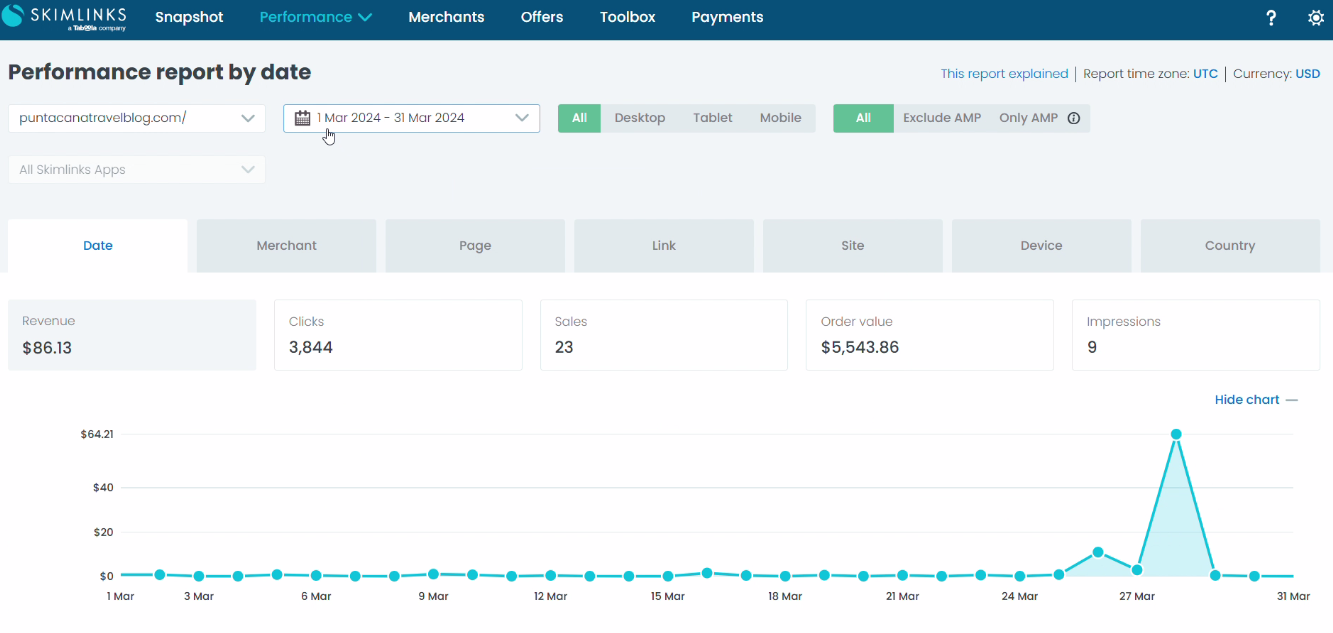Switch to the Merchant tab
Screen dimensions: 1333x633
pos(287,246)
